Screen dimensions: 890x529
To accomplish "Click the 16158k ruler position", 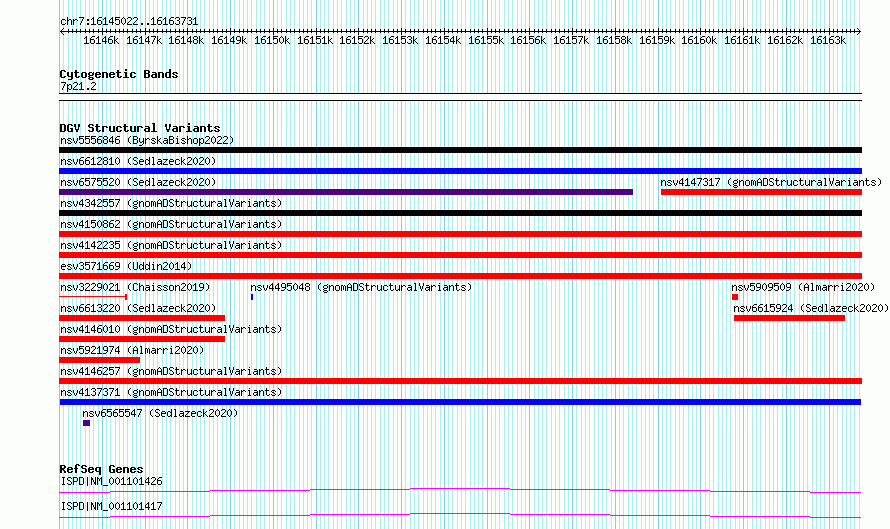I will [614, 40].
